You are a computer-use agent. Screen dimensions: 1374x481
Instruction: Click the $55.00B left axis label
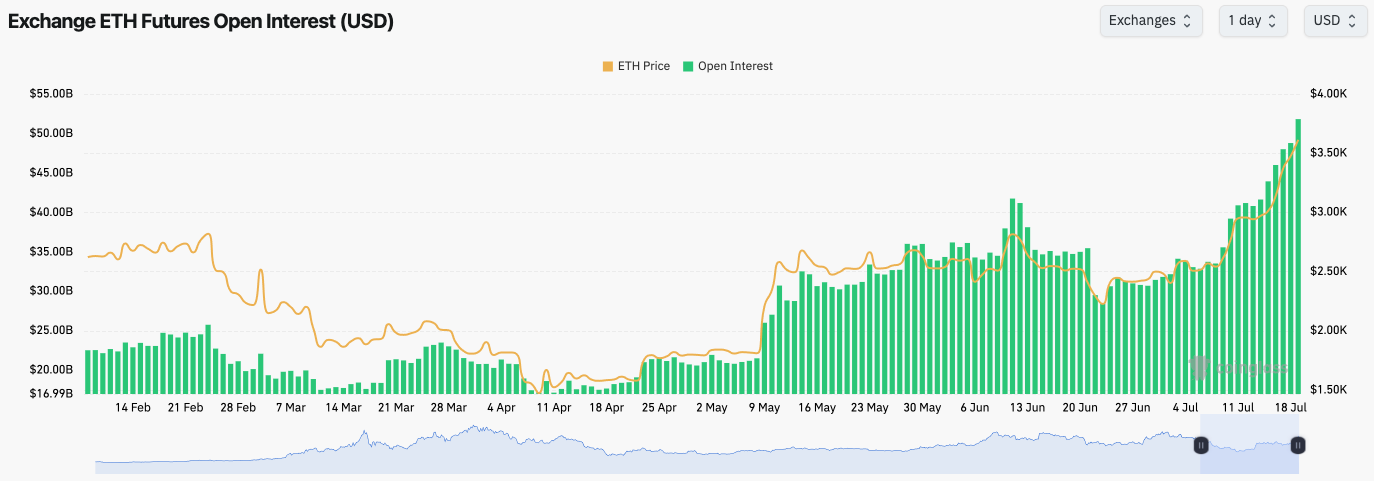(x=52, y=94)
